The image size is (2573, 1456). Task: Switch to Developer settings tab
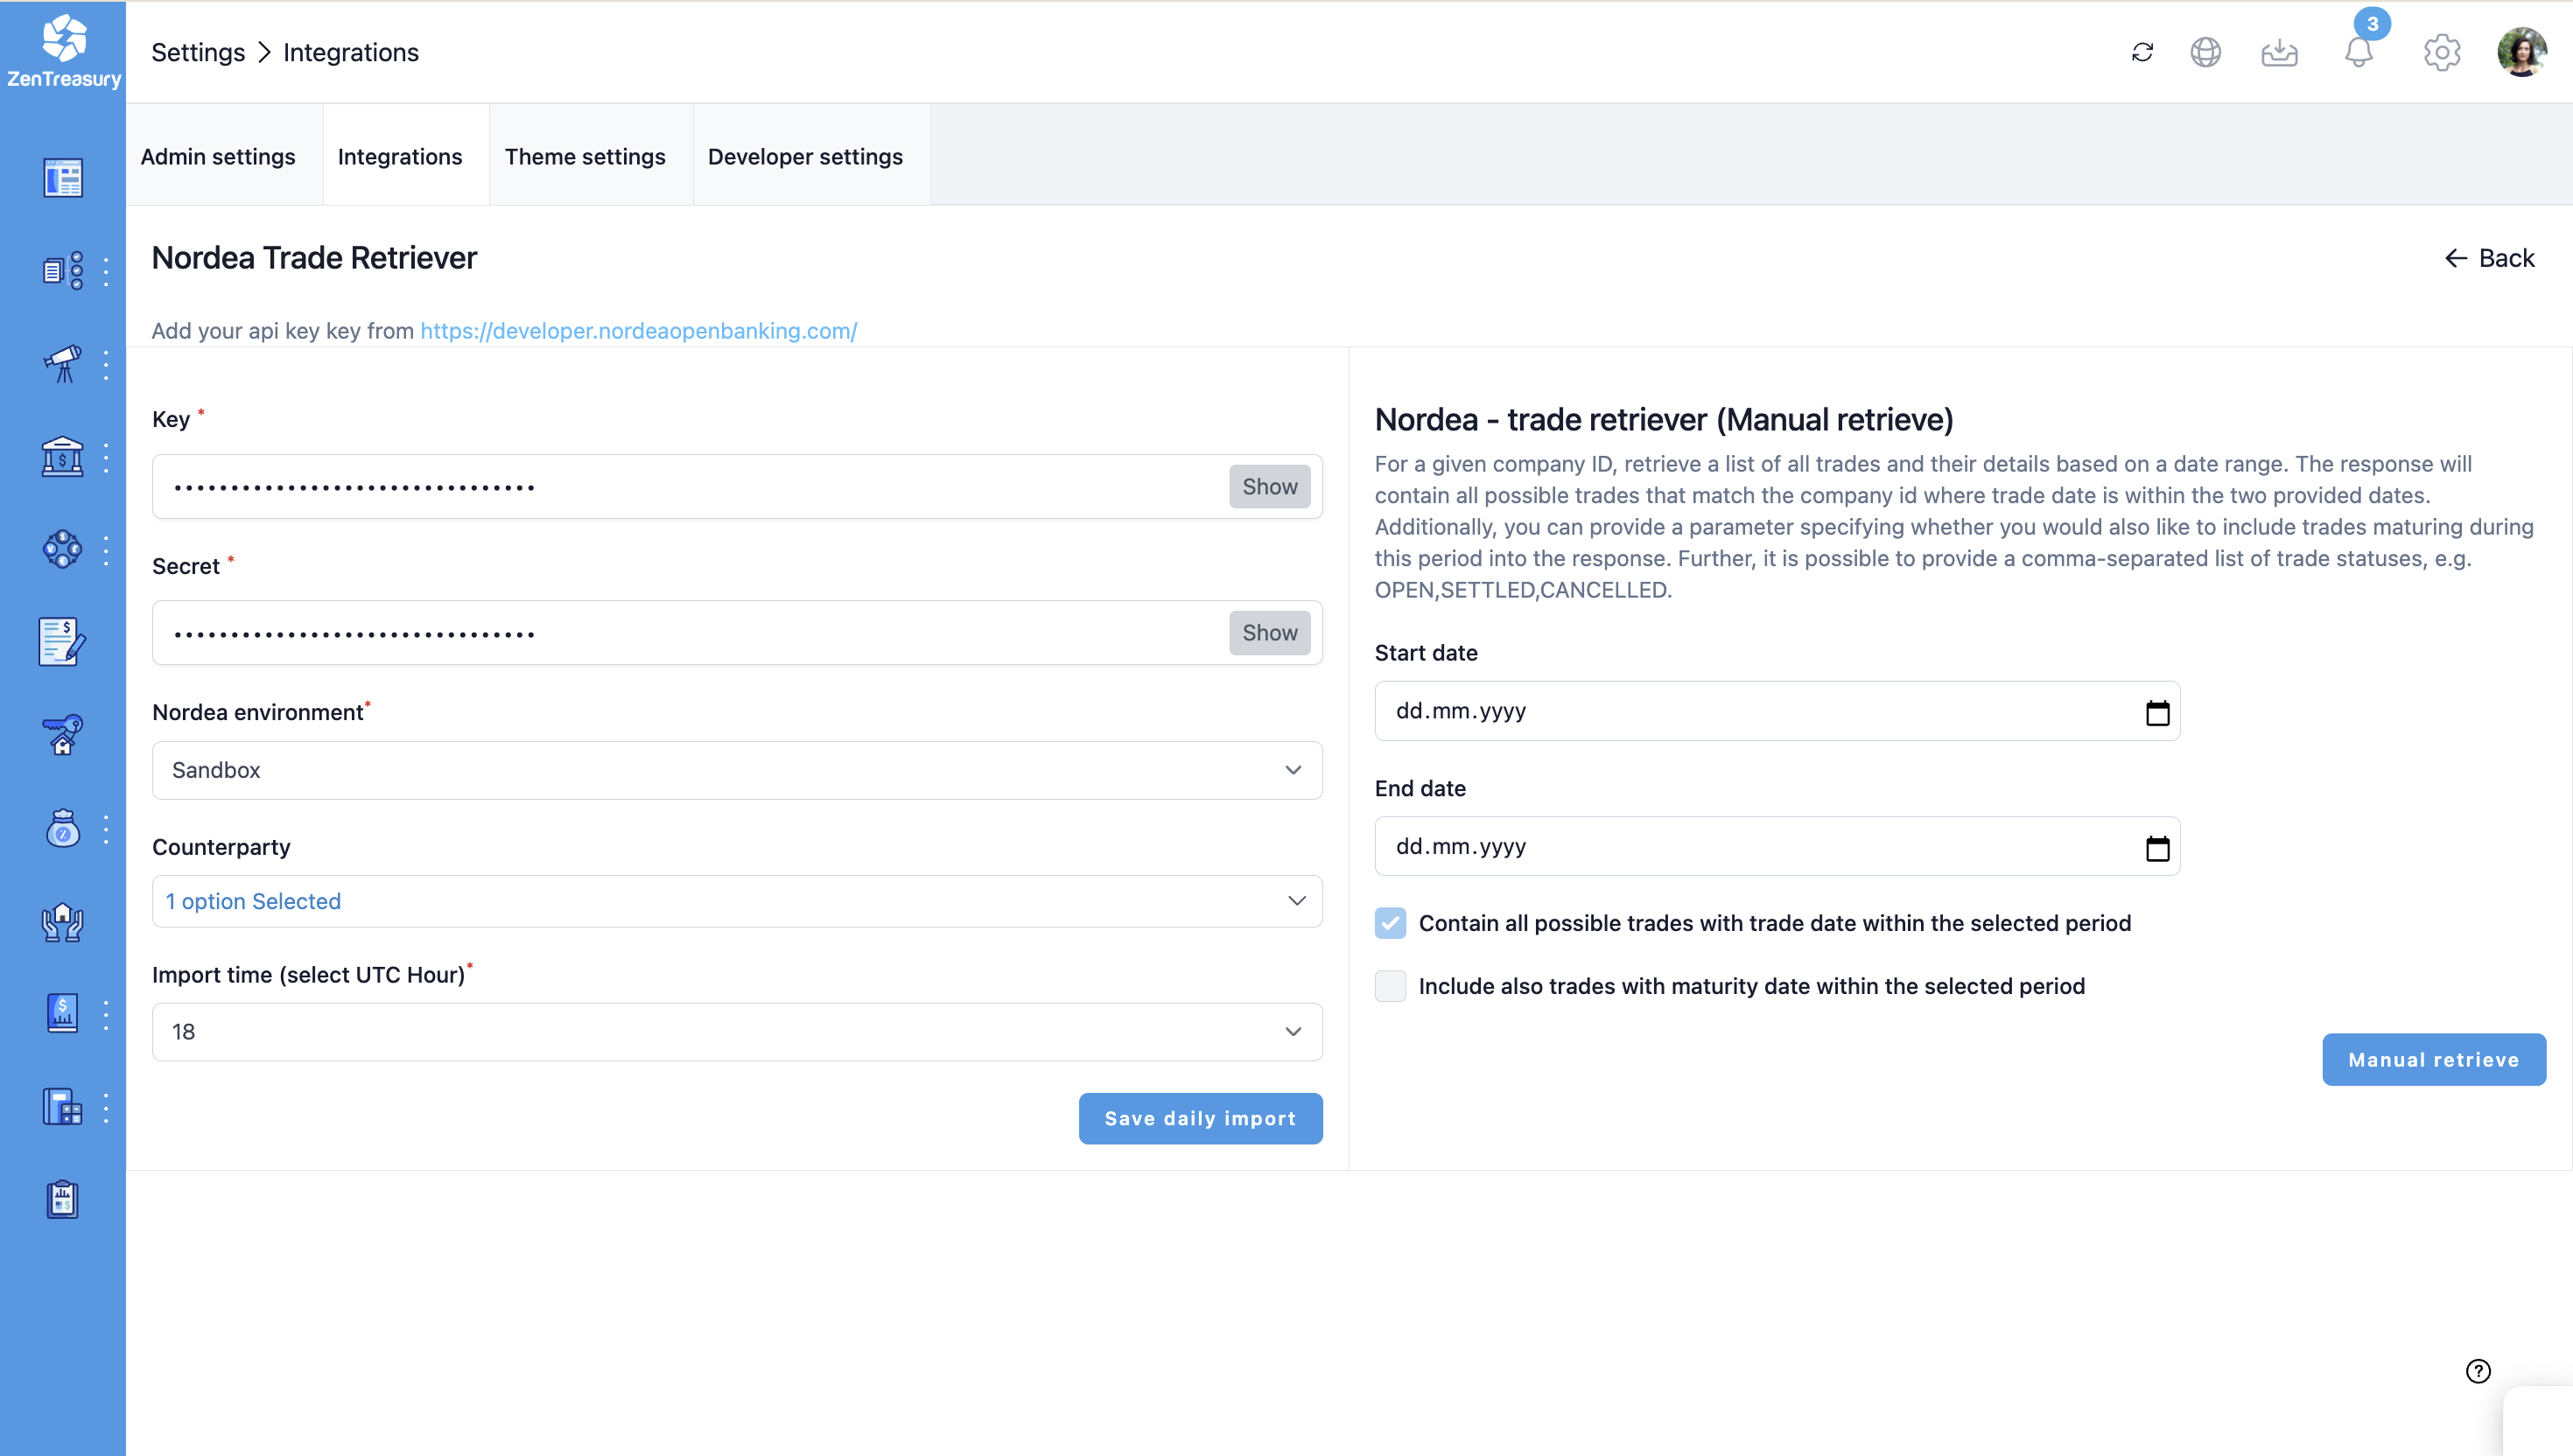[x=805, y=156]
